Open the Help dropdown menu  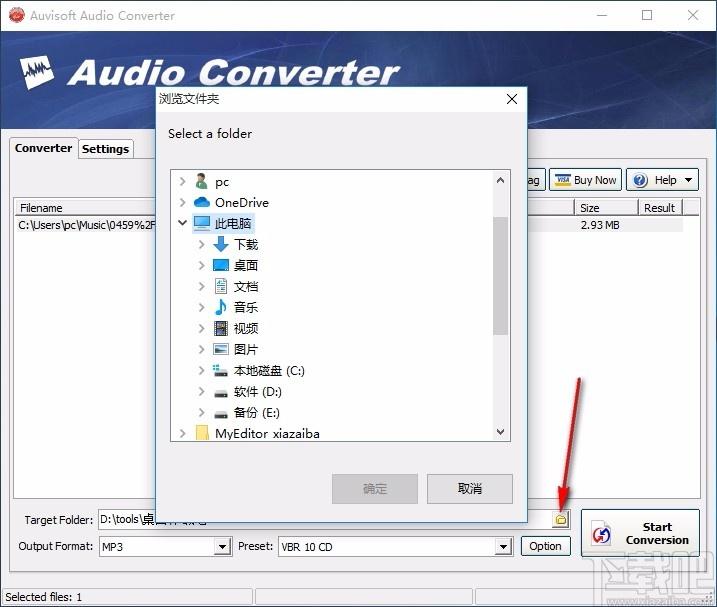pyautogui.click(x=662, y=180)
